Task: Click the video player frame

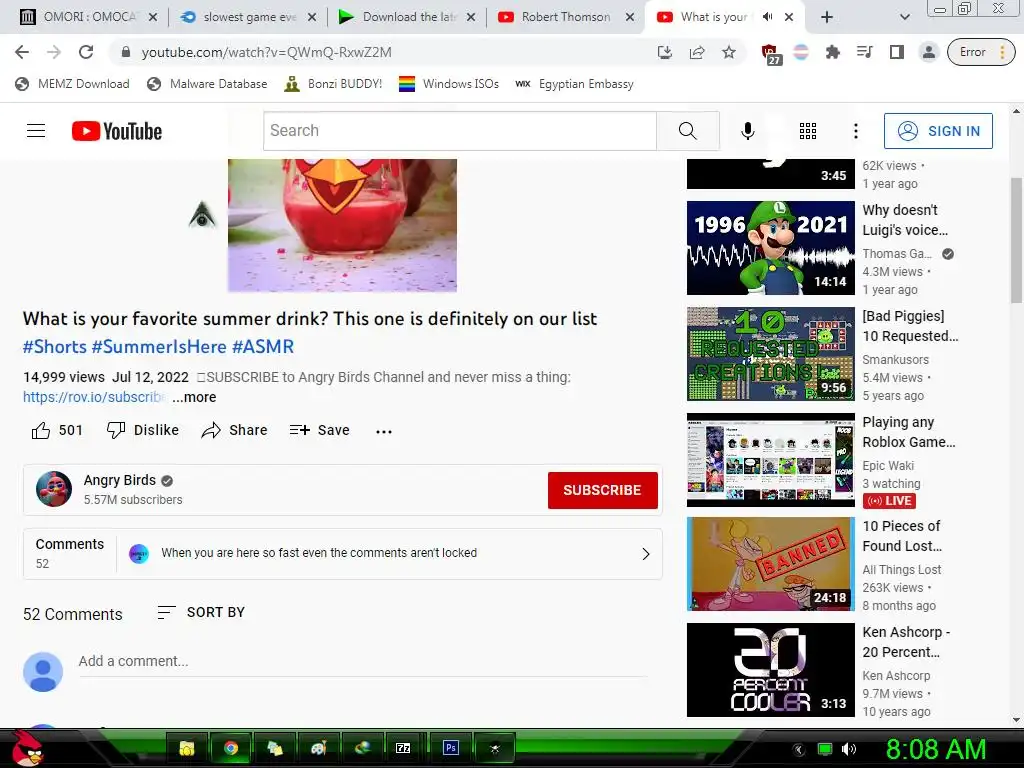Action: click(342, 225)
